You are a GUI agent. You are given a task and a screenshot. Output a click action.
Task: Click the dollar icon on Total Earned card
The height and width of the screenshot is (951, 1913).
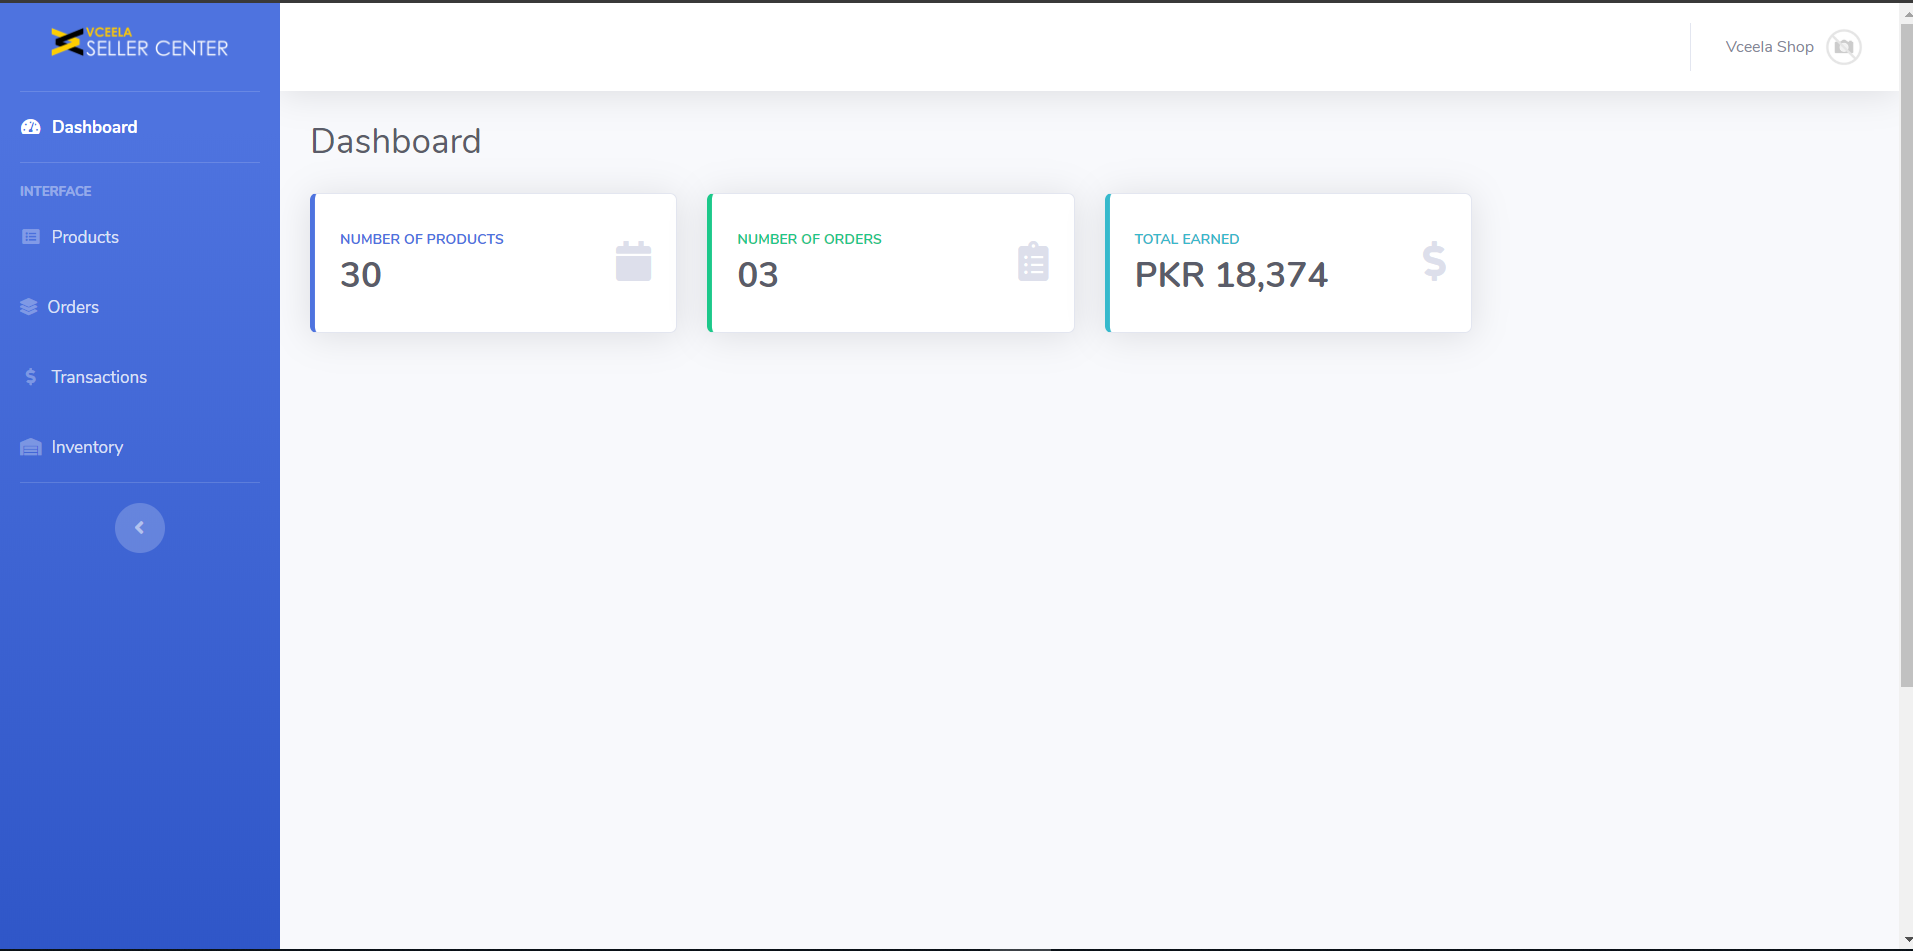1434,262
